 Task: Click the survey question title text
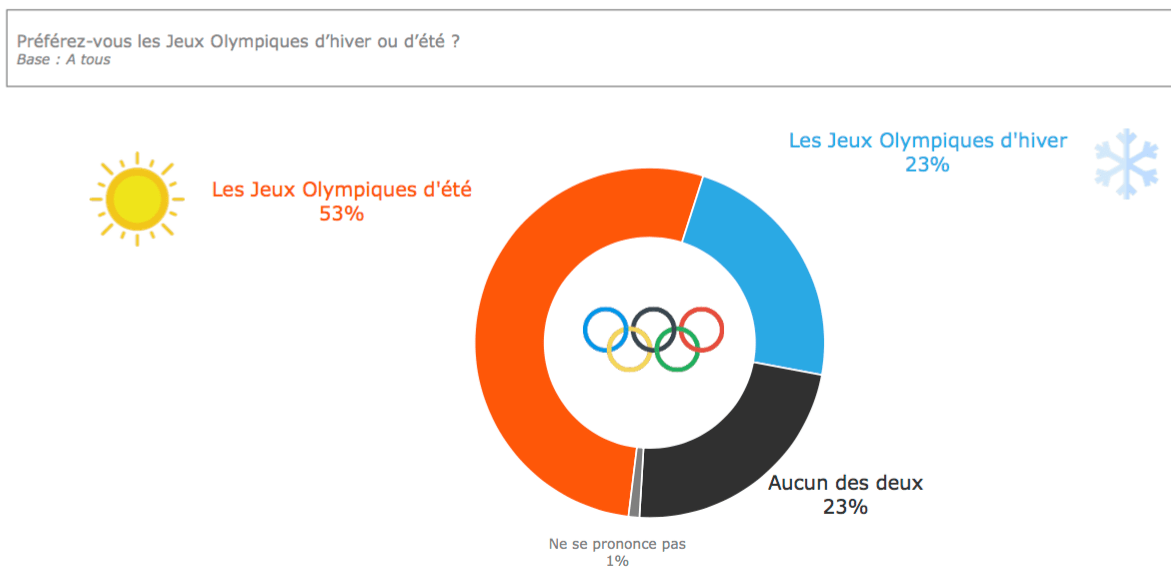click(238, 41)
